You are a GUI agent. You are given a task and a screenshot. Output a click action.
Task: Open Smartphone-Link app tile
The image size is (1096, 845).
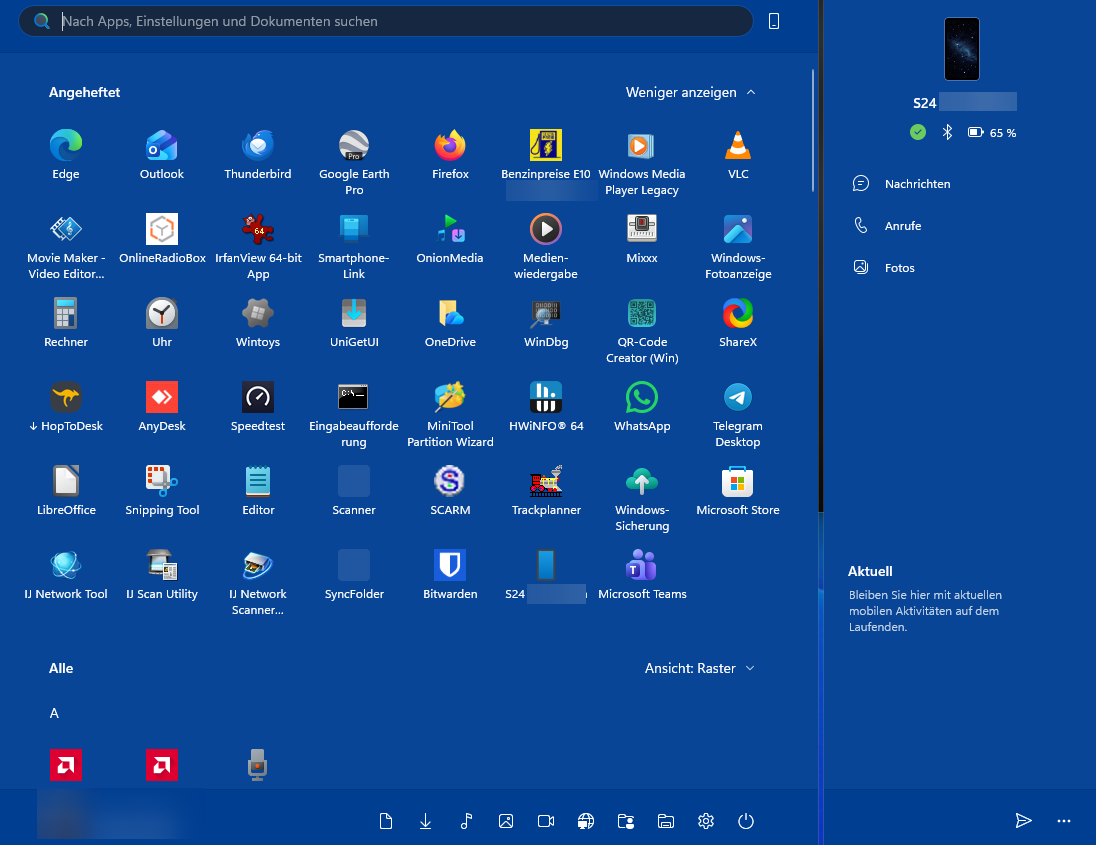(x=354, y=247)
